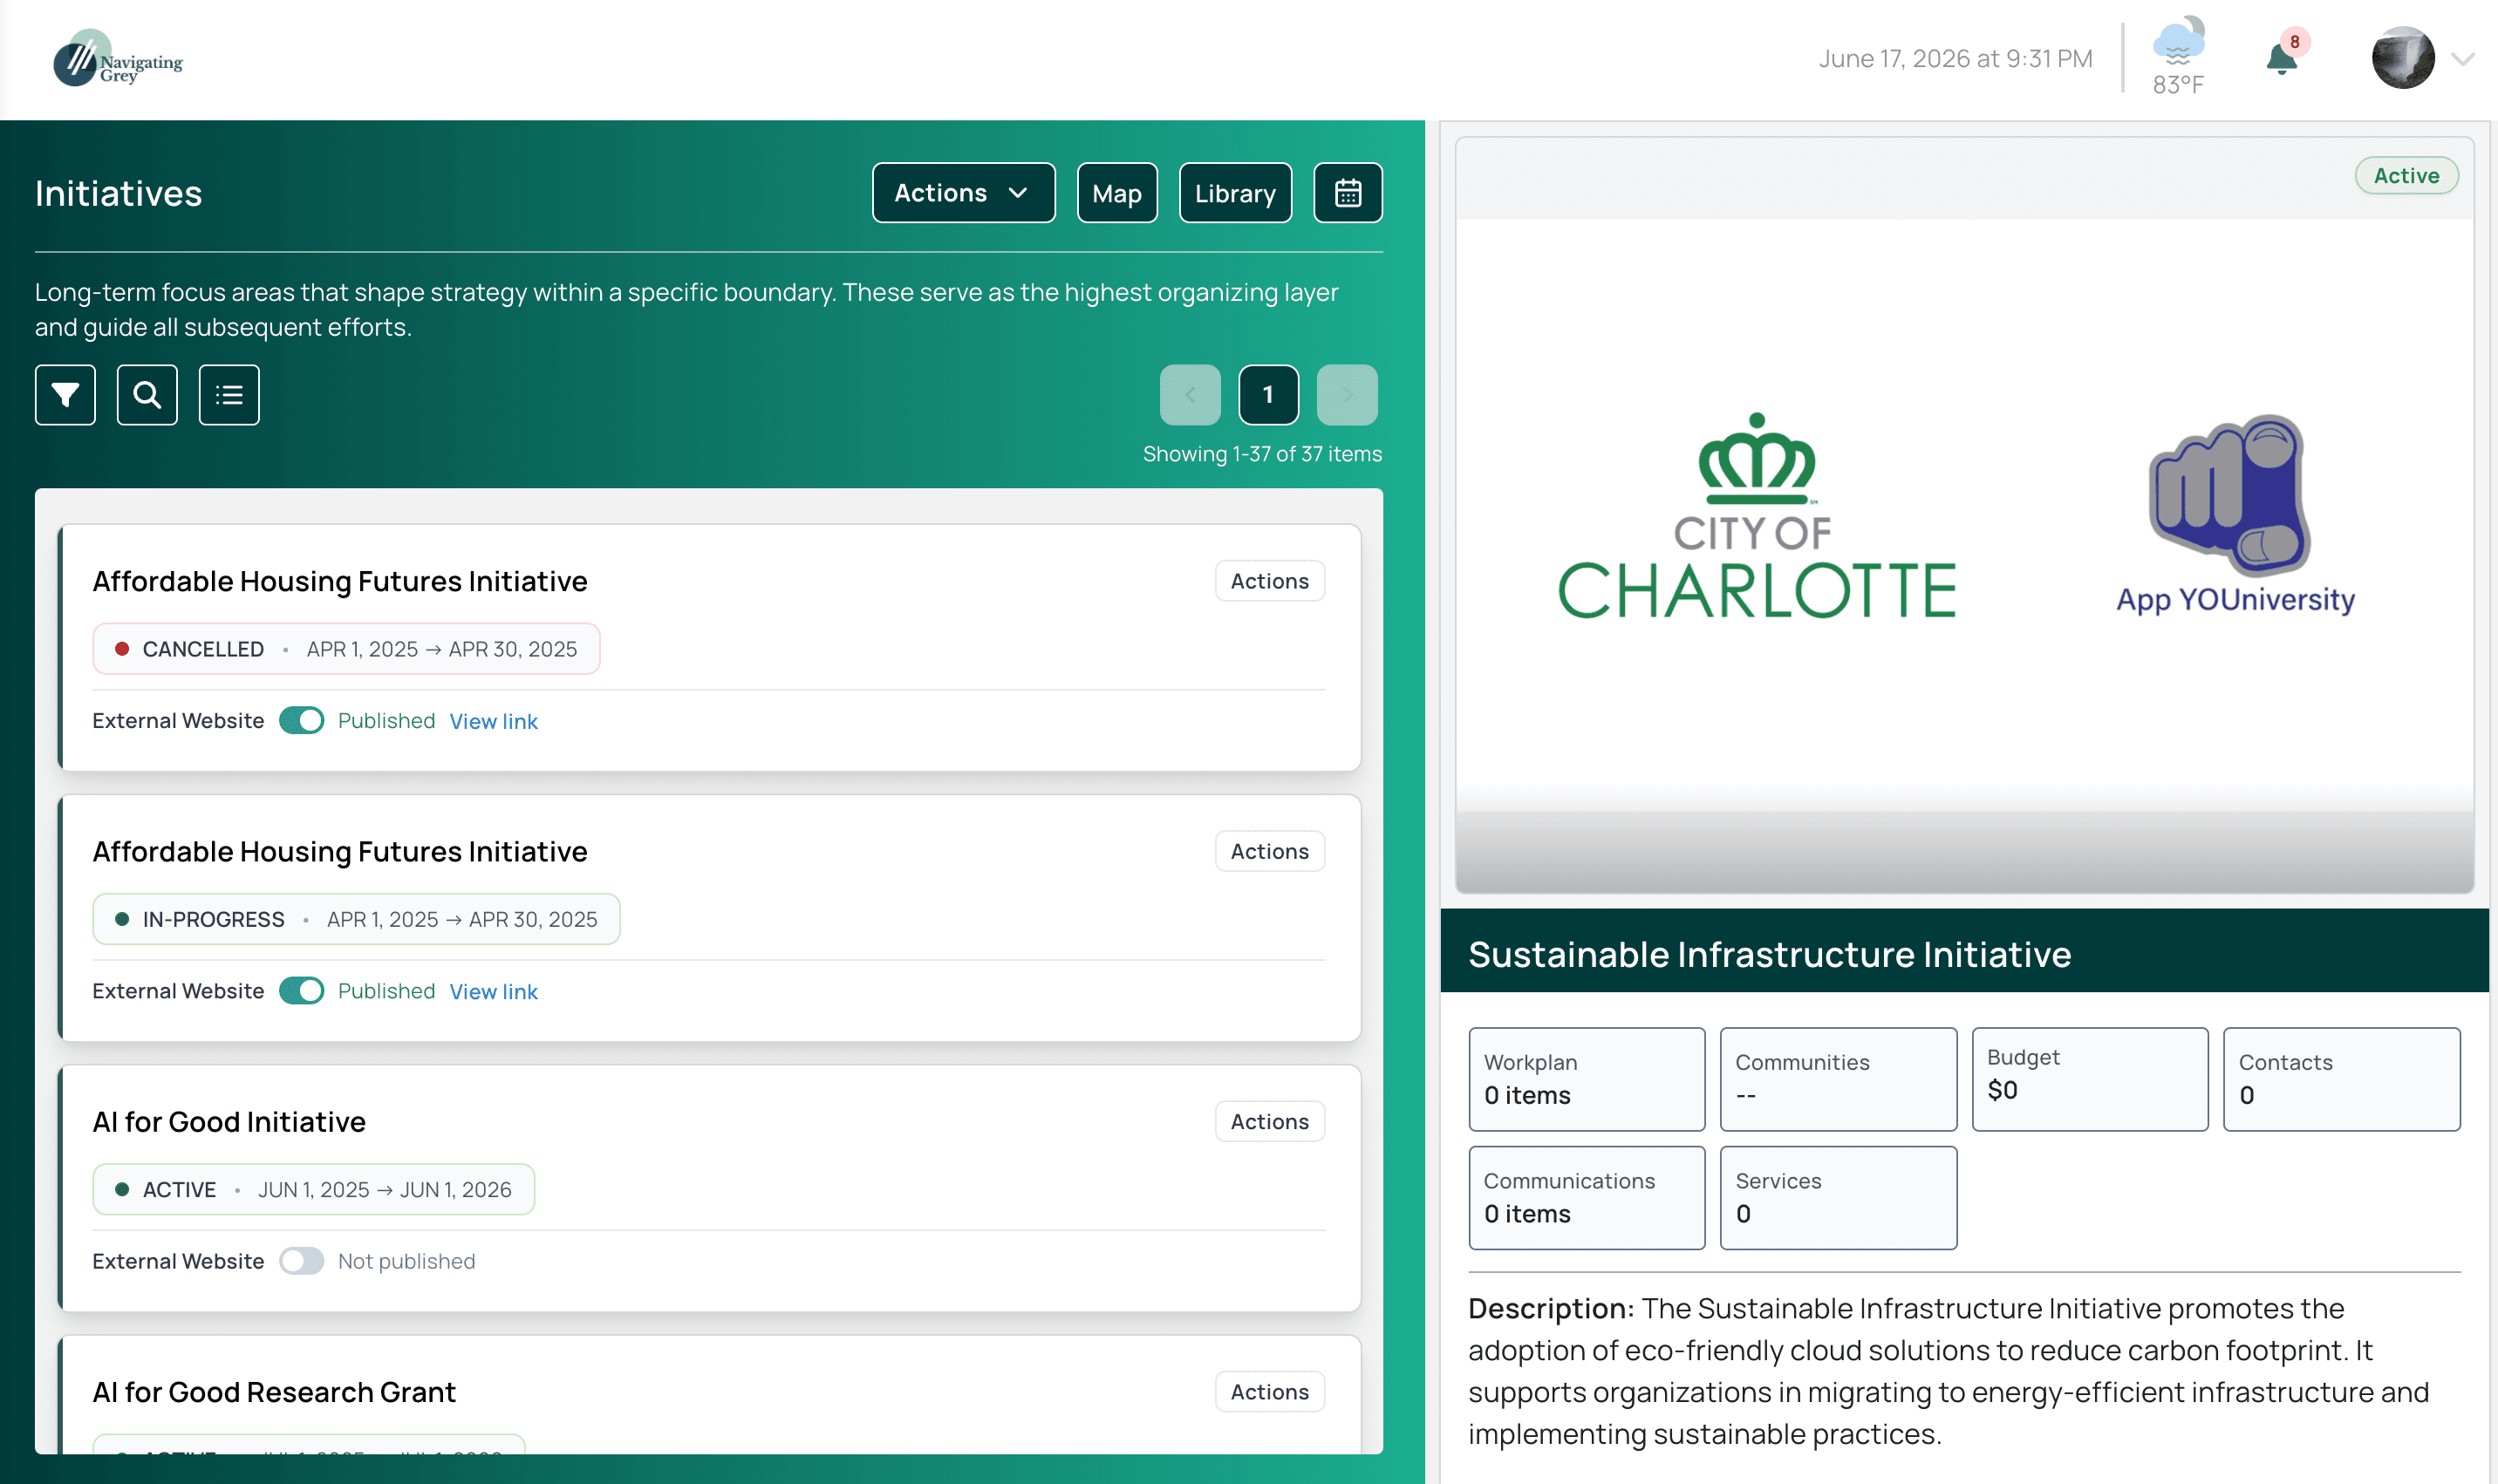Viewport: 2498px width, 1484px height.
Task: Open the Actions dropdown in Initiatives header
Action: [x=963, y=193]
